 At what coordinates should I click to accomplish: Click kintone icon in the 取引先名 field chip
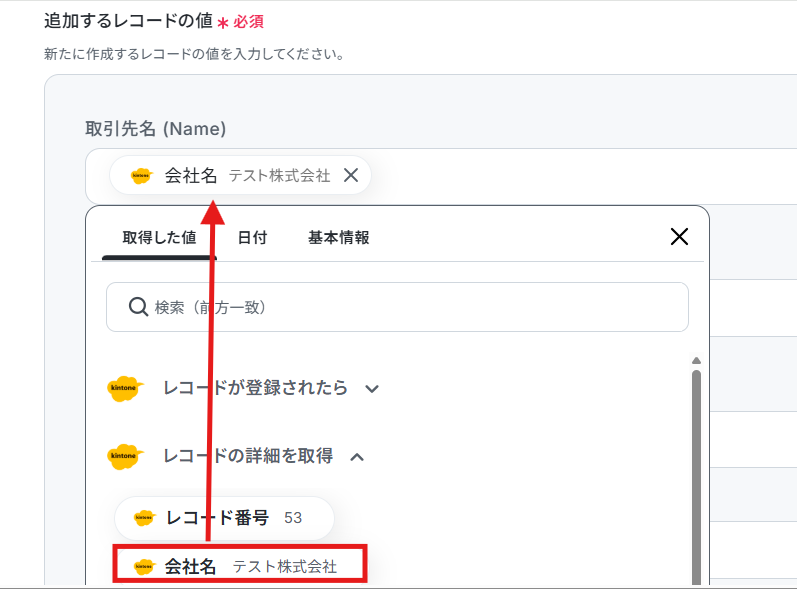[141, 176]
